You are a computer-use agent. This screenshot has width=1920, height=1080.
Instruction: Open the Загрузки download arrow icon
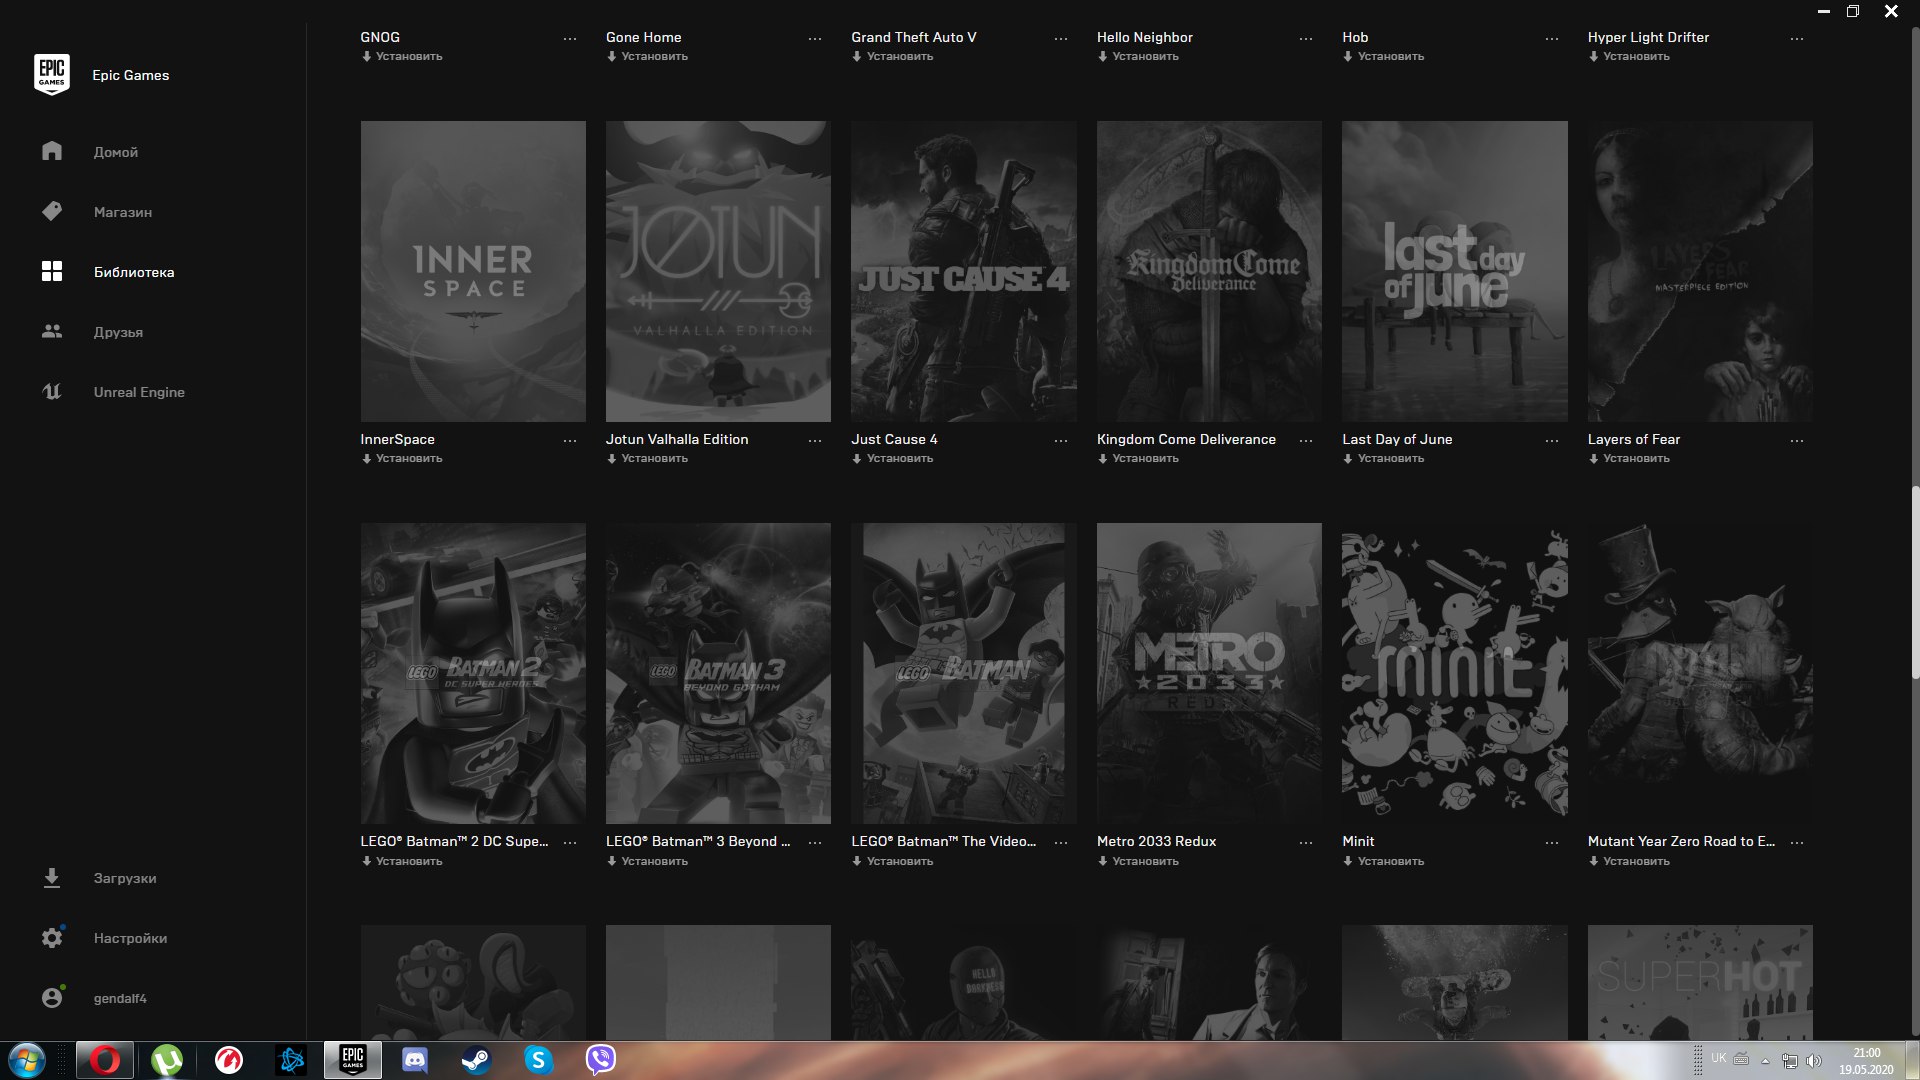[52, 878]
